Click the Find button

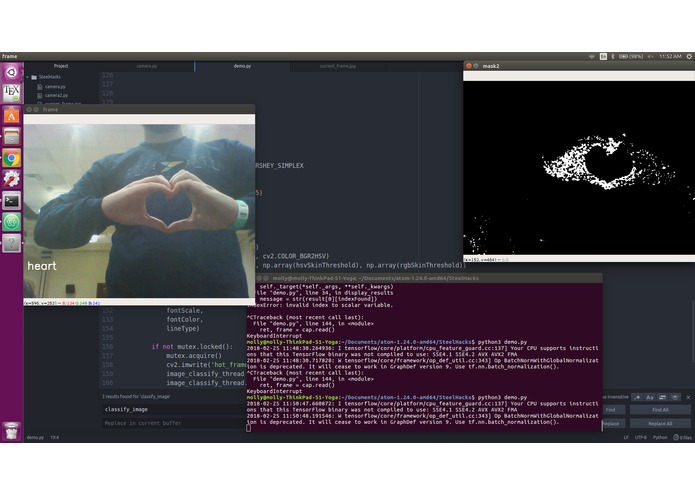coord(613,410)
